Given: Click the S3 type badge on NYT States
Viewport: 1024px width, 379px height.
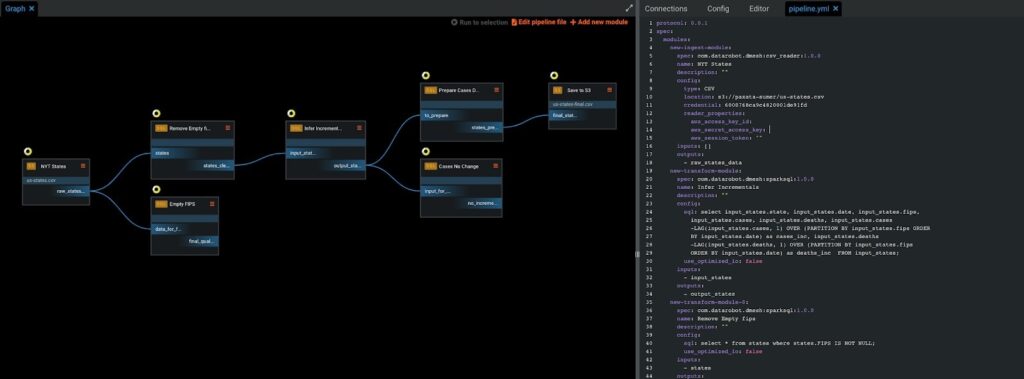Looking at the screenshot, I should (x=31, y=166).
